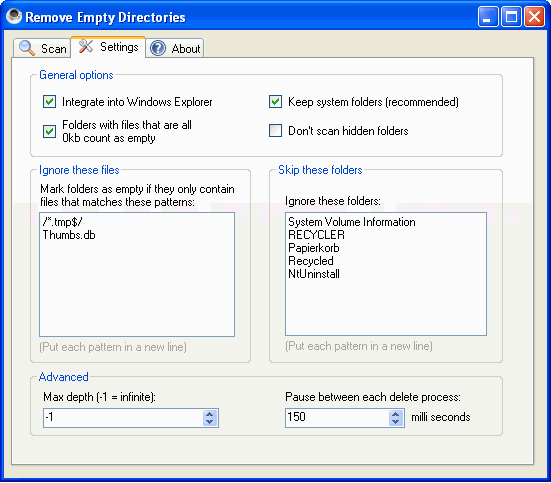The height and width of the screenshot is (483, 551).
Task: Click the wrench icon on Settings tab
Action: click(x=85, y=46)
